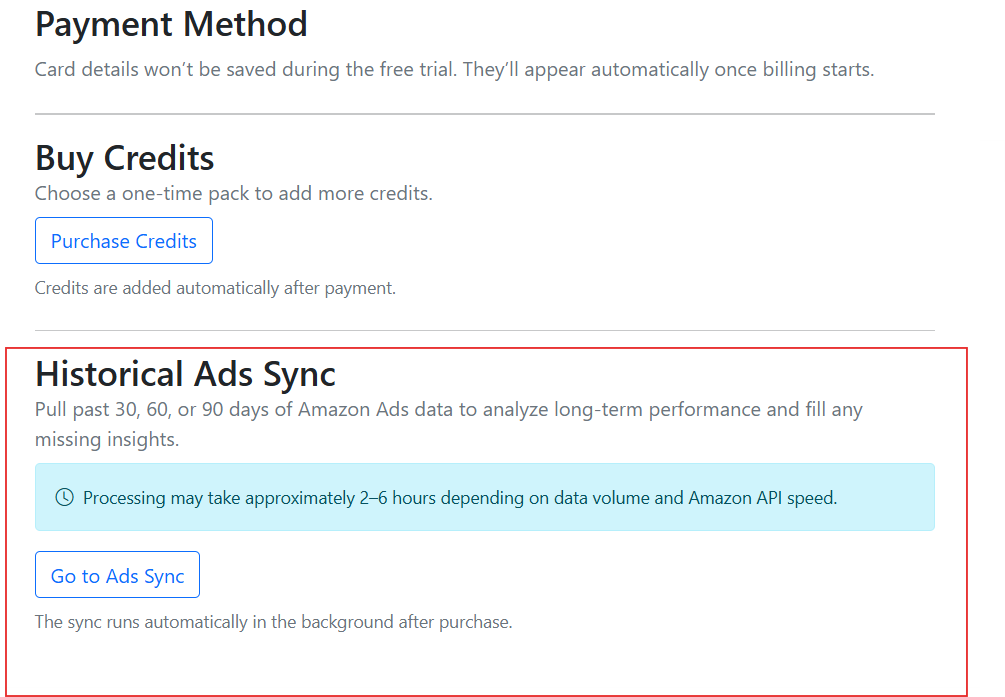Click the 'Choose a one-time pack' description

click(x=233, y=194)
